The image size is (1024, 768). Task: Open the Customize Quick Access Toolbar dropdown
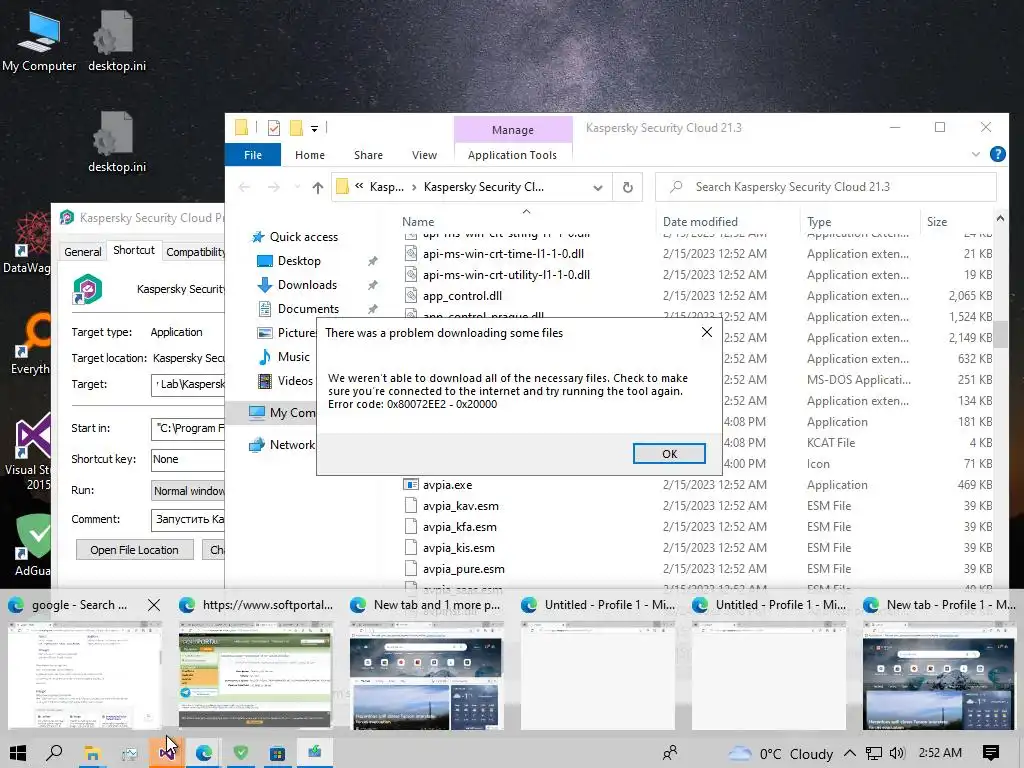(x=314, y=129)
